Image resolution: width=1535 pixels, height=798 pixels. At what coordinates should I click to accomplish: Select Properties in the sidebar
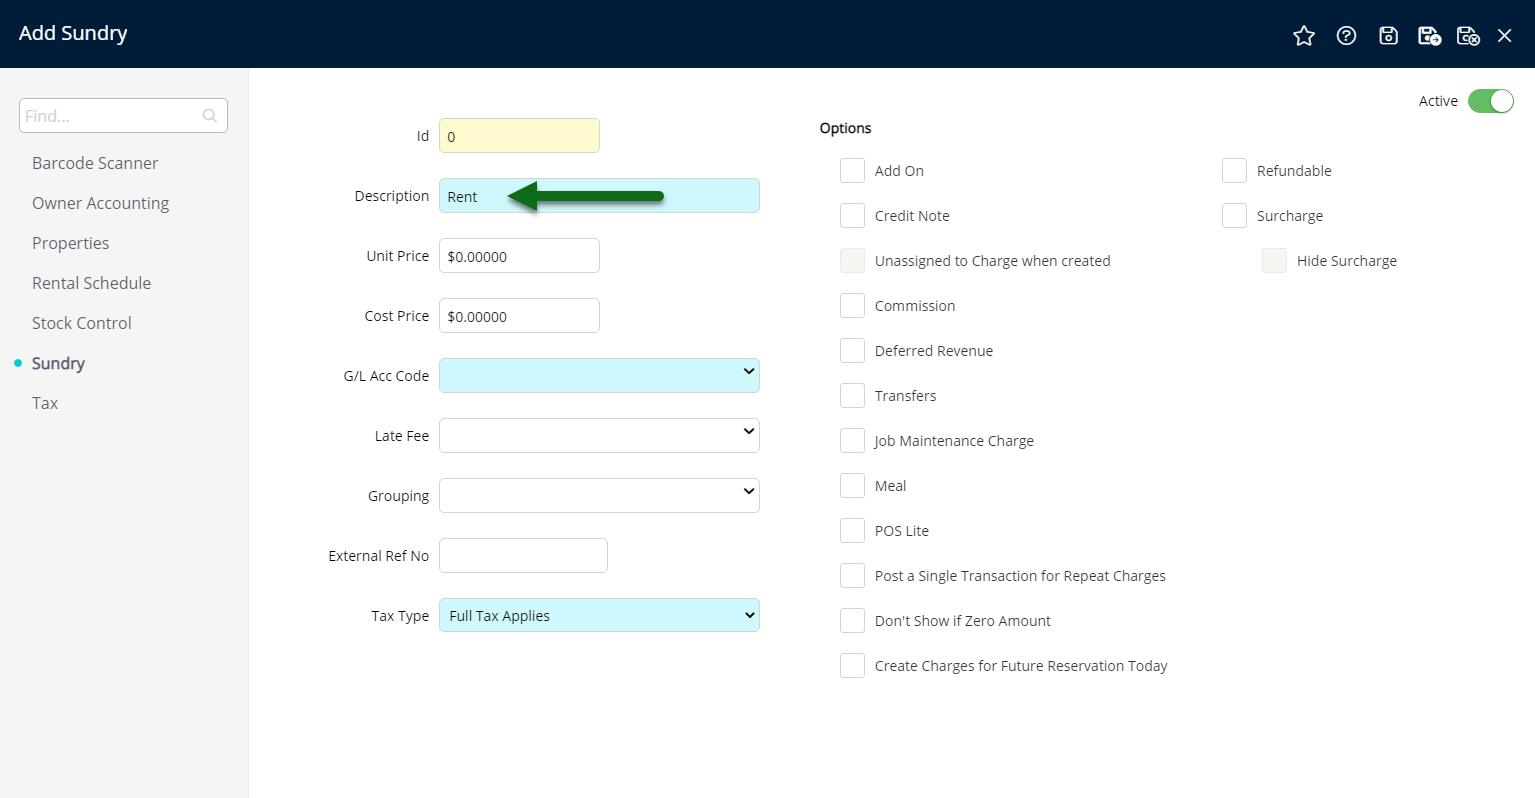tap(70, 243)
